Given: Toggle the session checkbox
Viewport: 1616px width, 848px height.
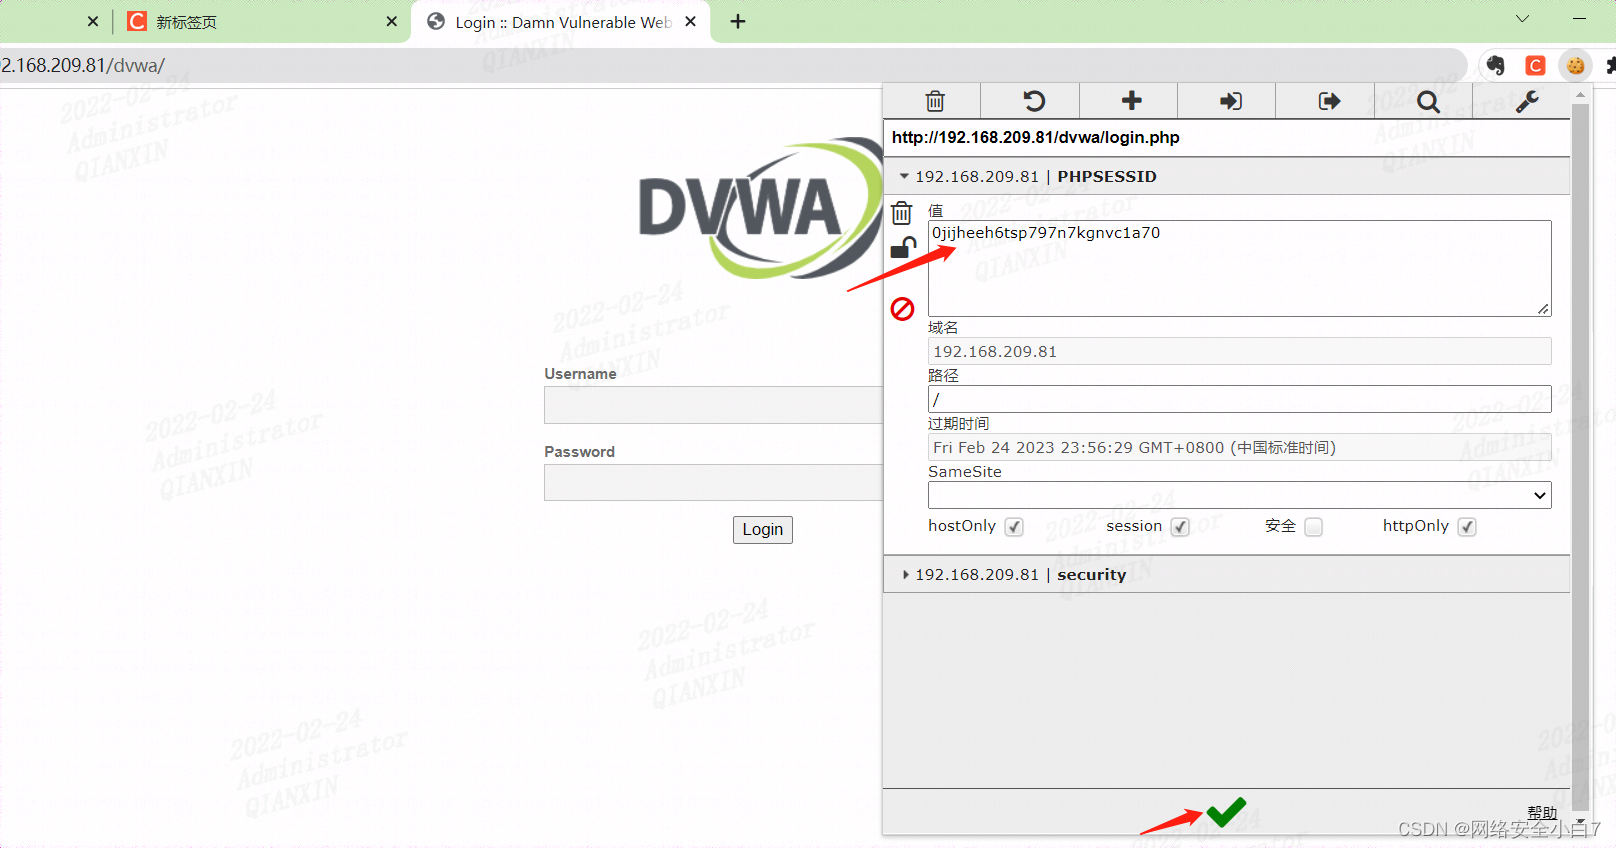Looking at the screenshot, I should (x=1180, y=527).
